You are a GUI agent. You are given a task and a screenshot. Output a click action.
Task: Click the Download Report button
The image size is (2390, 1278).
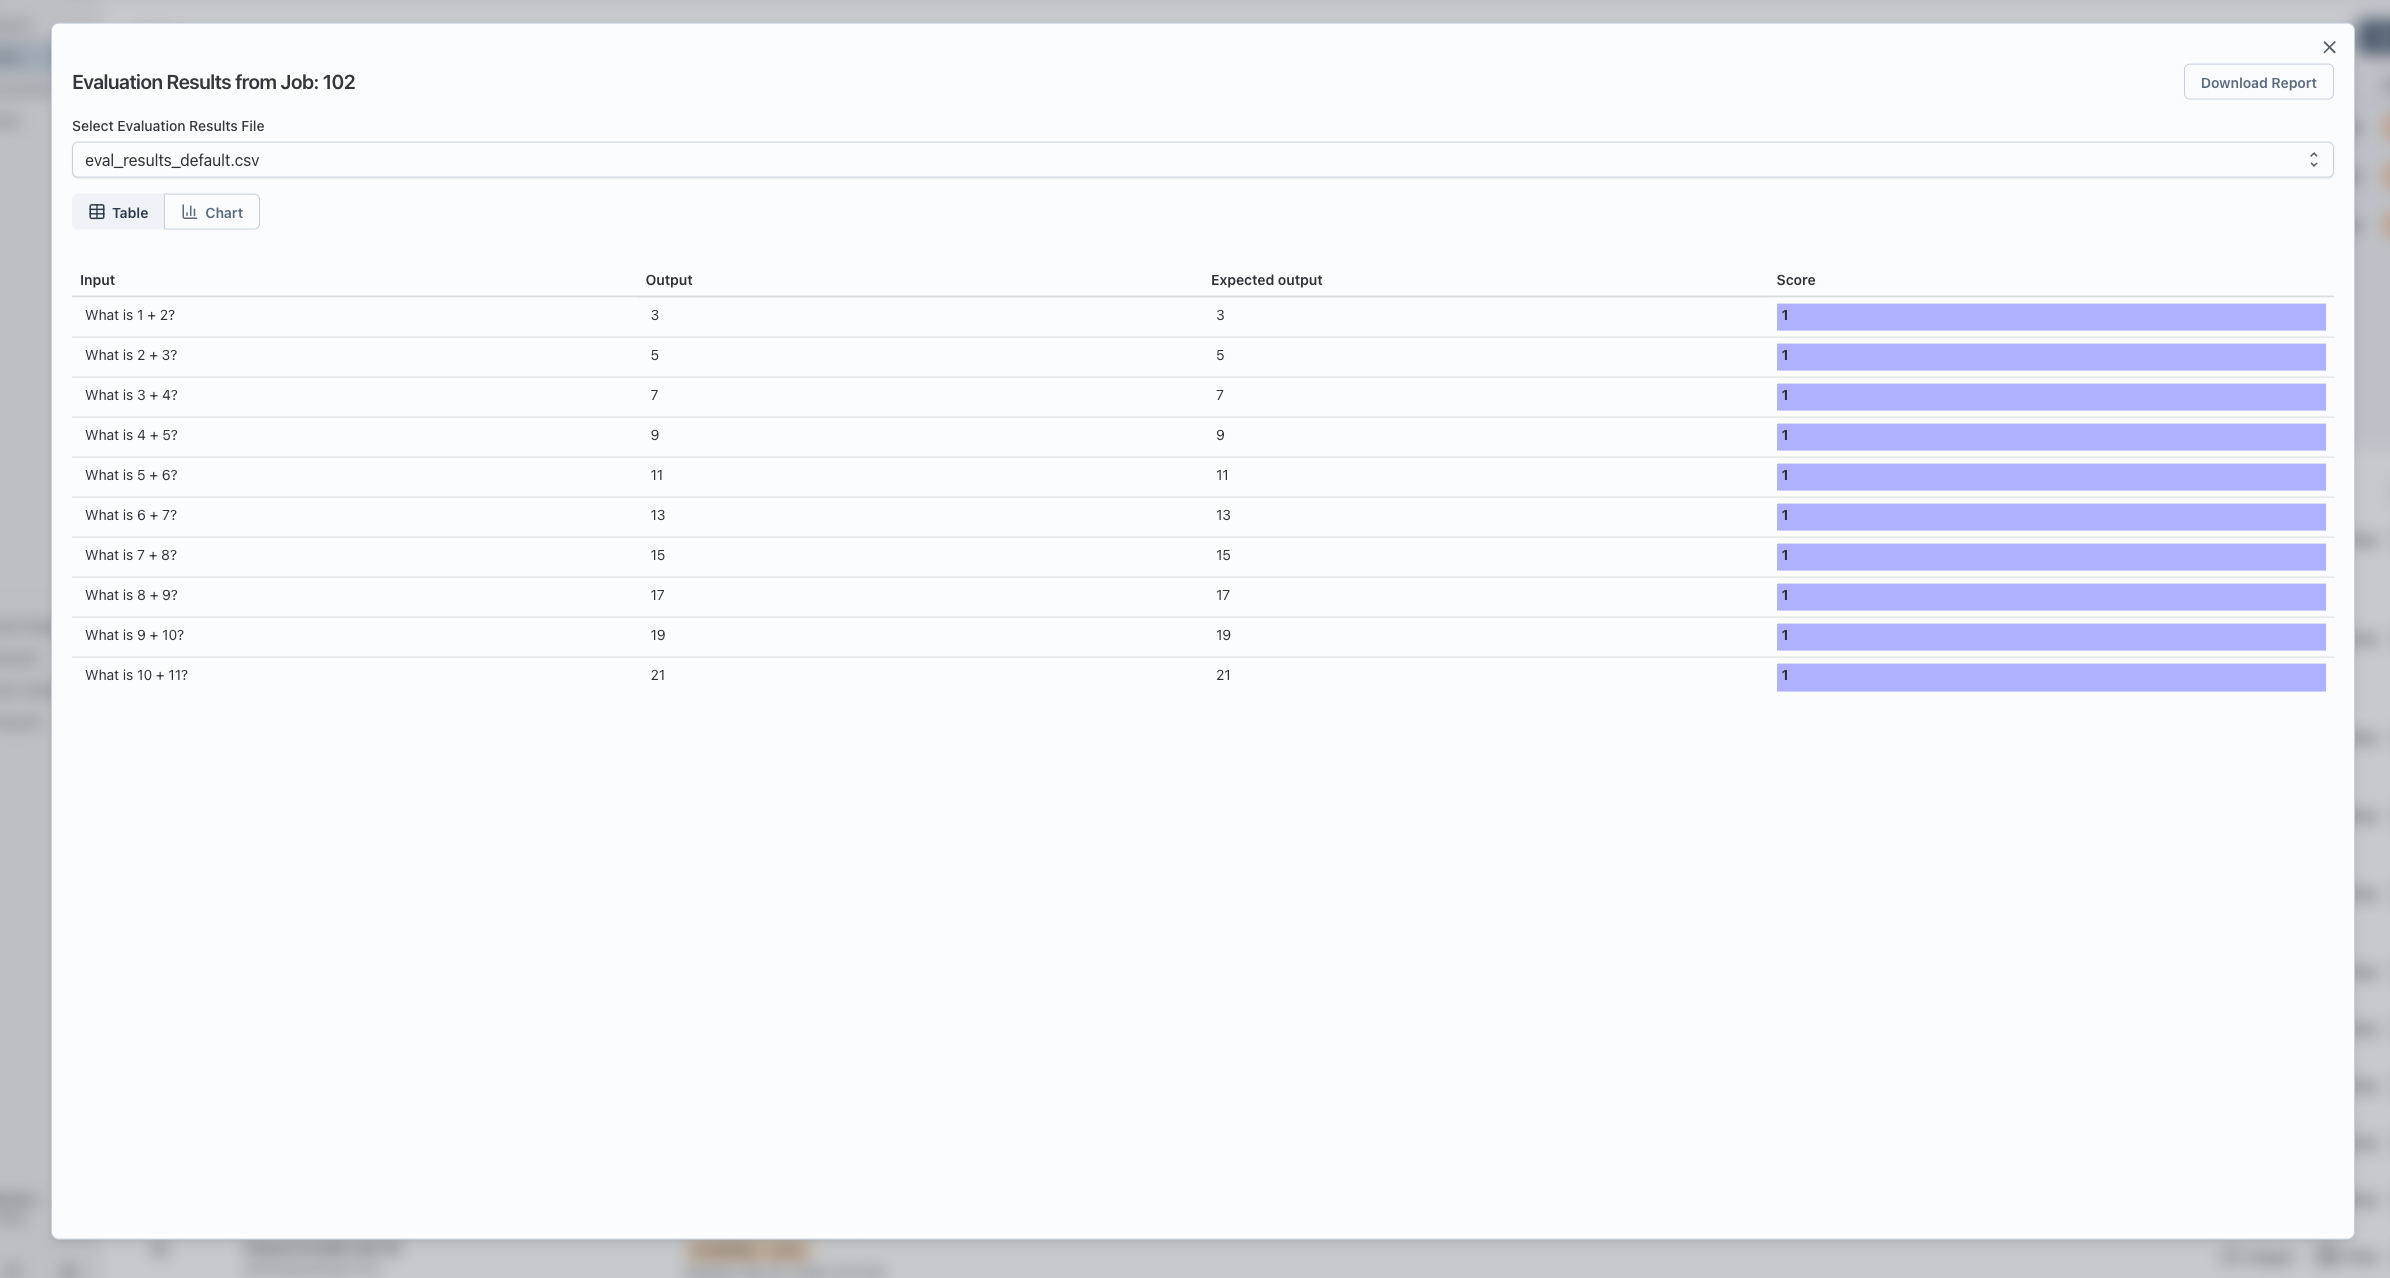(x=2257, y=81)
